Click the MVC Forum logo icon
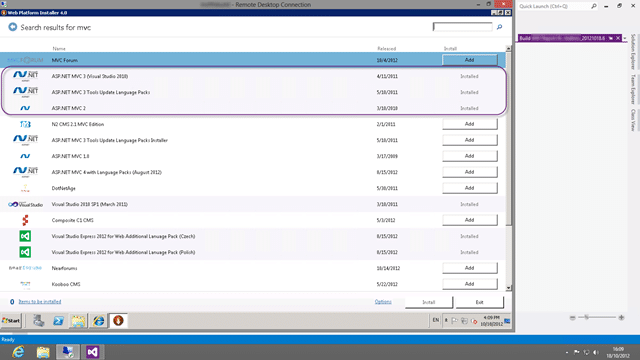Screen dimensions: 640x360 (x=25, y=60)
